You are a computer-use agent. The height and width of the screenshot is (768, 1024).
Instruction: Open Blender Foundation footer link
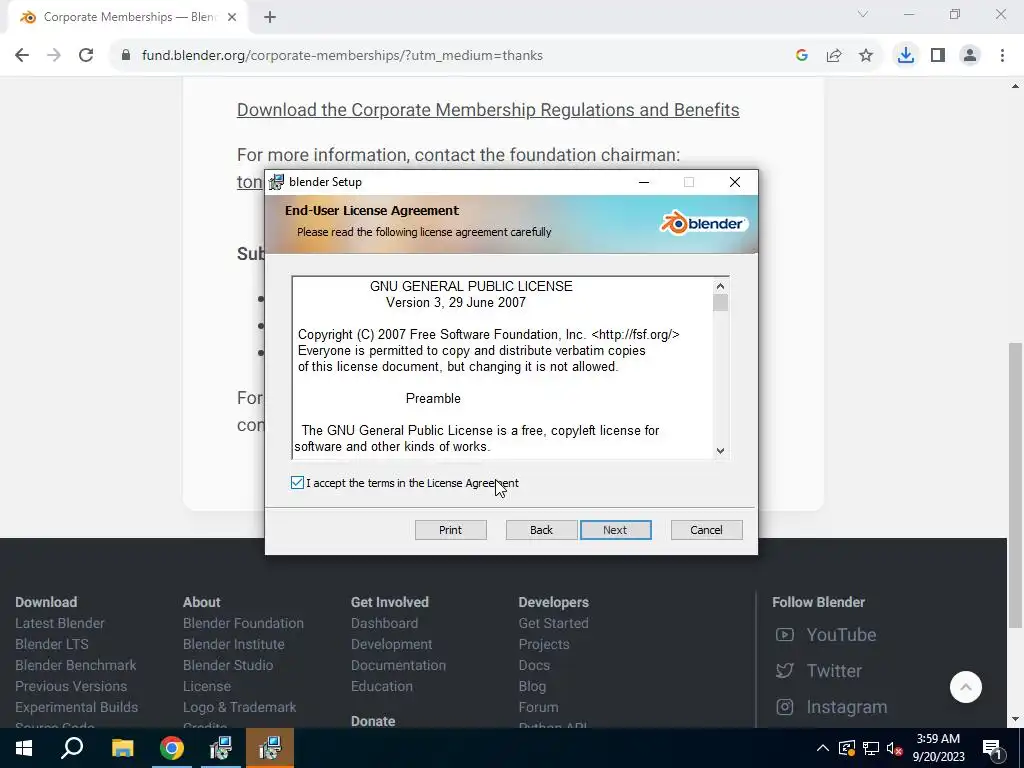pyautogui.click(x=243, y=623)
